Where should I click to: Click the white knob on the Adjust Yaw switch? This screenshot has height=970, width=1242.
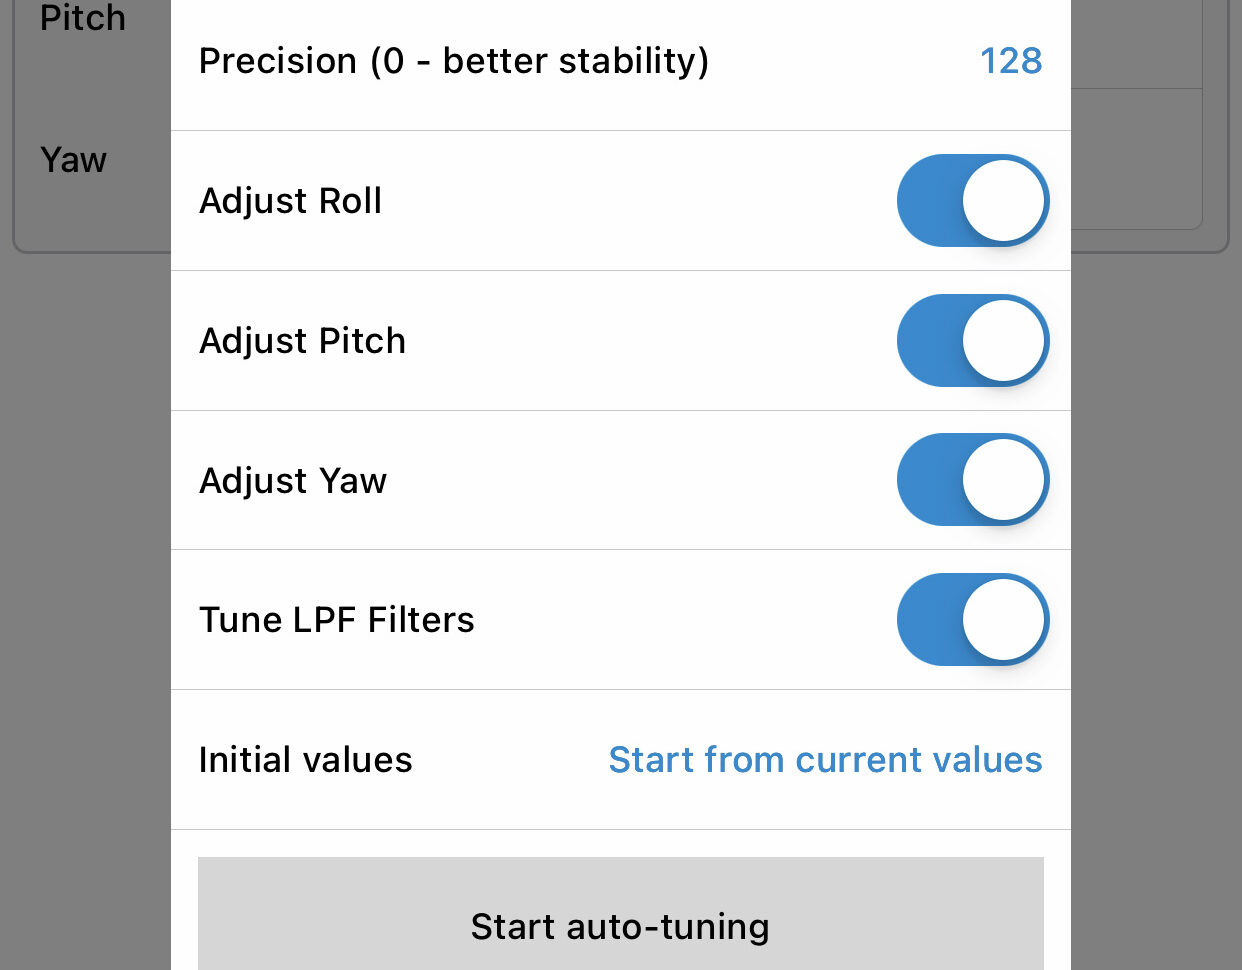tap(1003, 480)
